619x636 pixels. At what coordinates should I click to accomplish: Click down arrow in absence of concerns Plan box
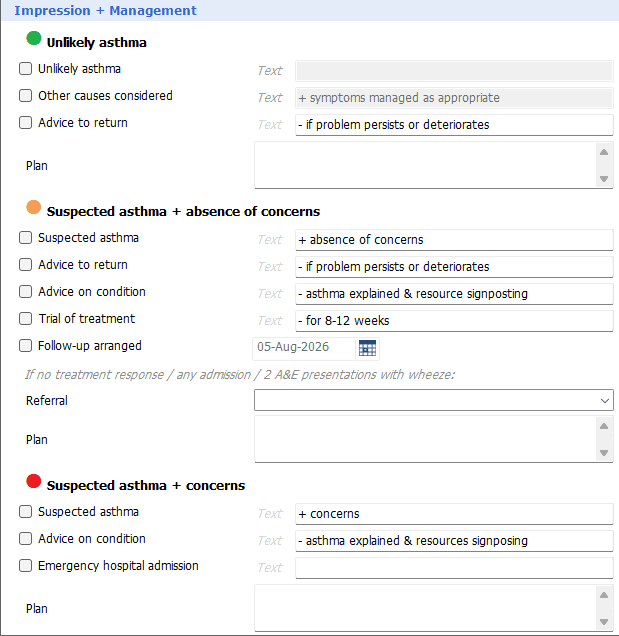[604, 453]
